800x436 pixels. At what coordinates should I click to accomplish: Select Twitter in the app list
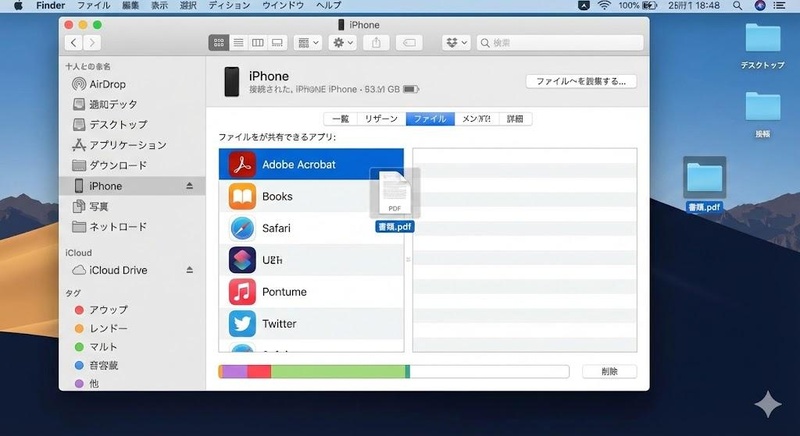point(311,323)
